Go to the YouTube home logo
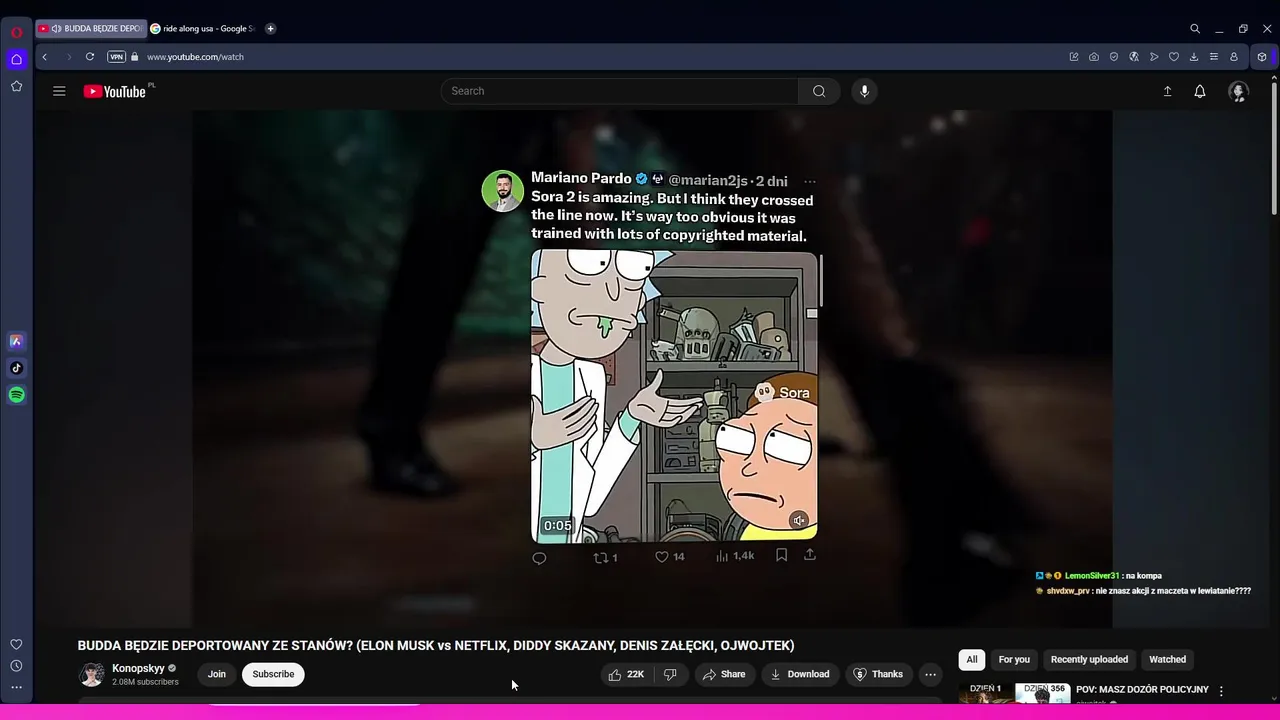Image resolution: width=1280 pixels, height=720 pixels. click(x=116, y=91)
